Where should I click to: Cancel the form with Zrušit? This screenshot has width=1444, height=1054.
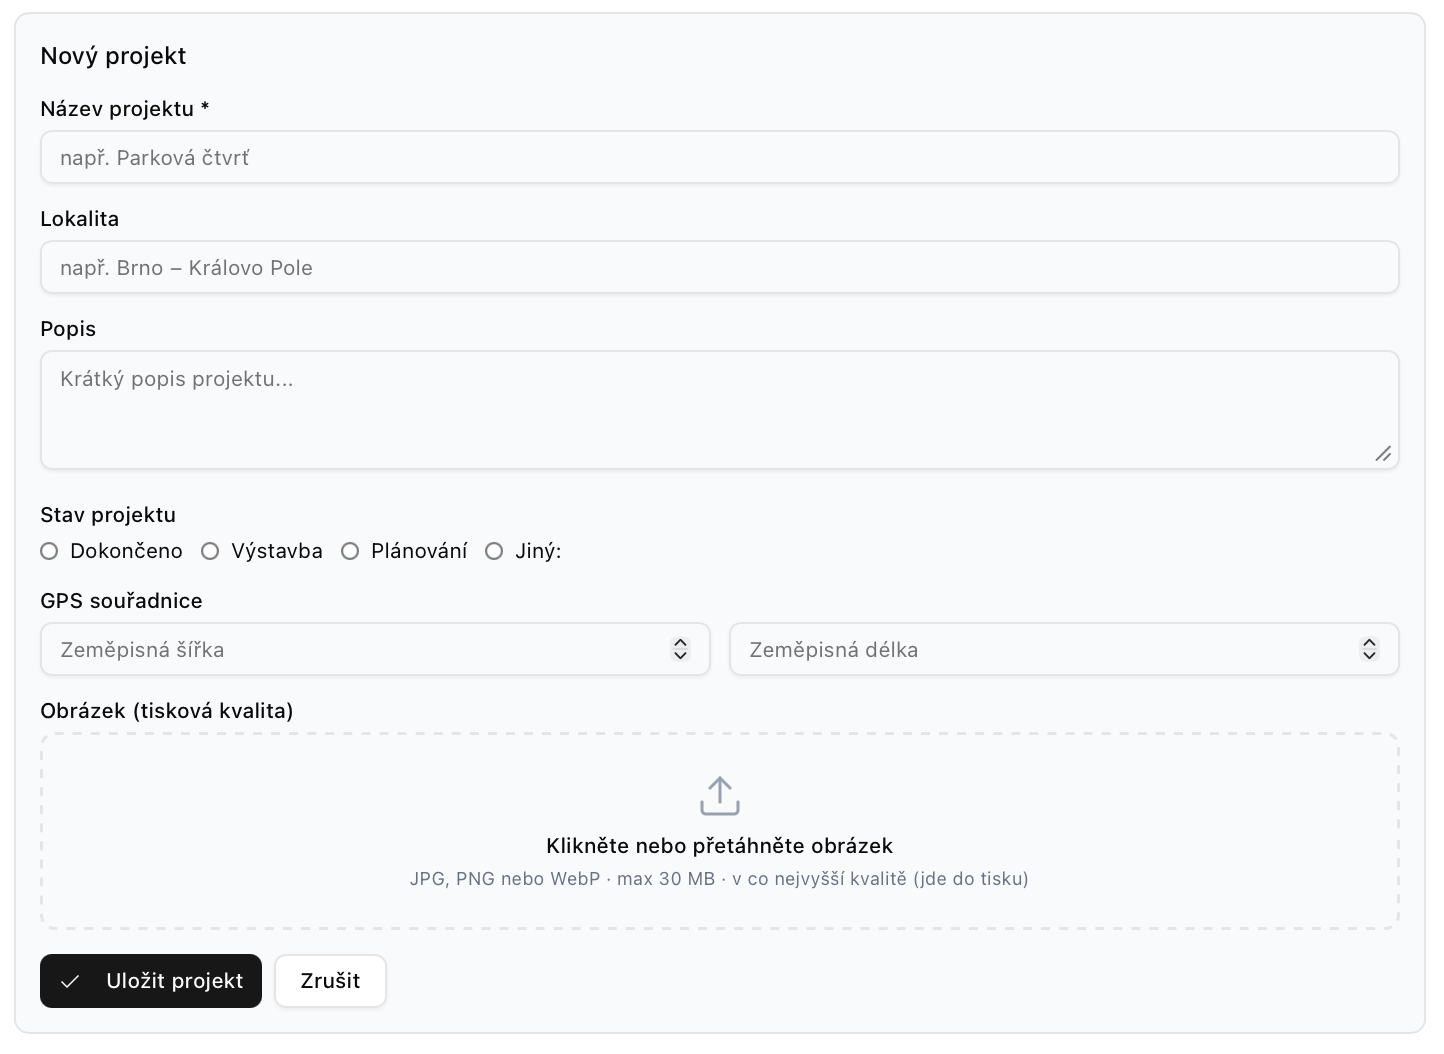(330, 981)
